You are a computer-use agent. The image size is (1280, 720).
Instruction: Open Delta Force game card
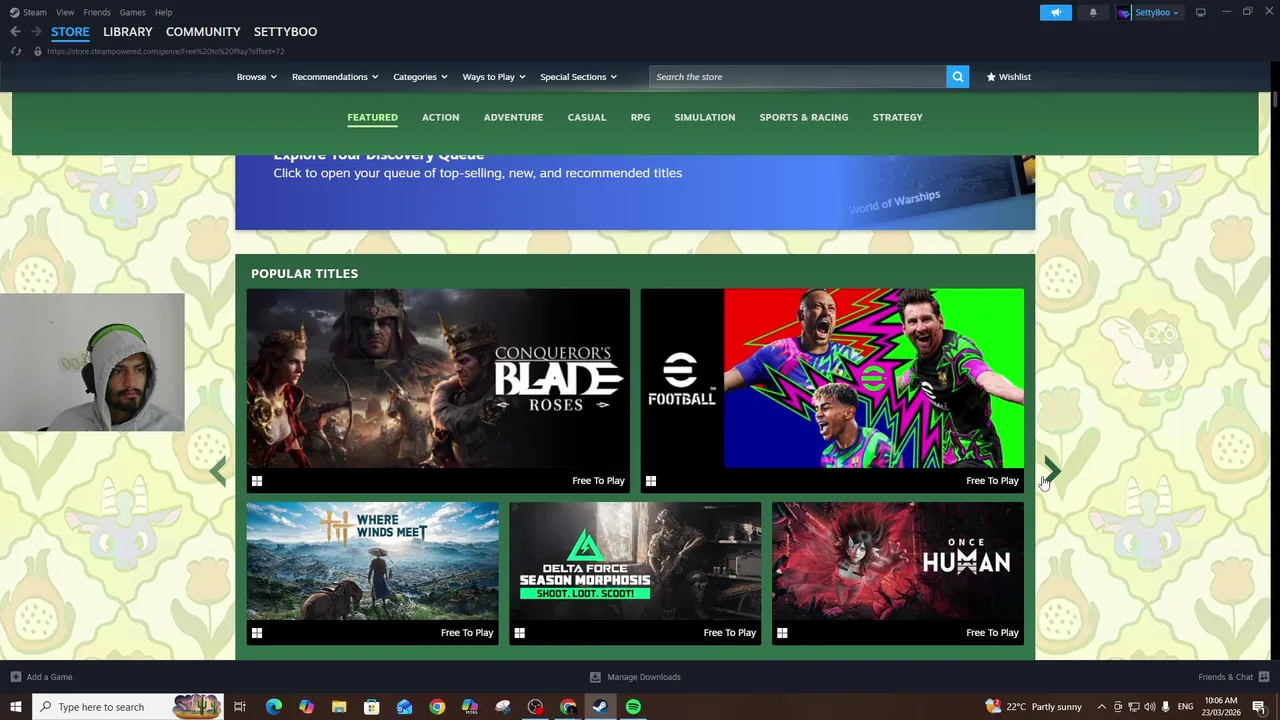point(635,573)
